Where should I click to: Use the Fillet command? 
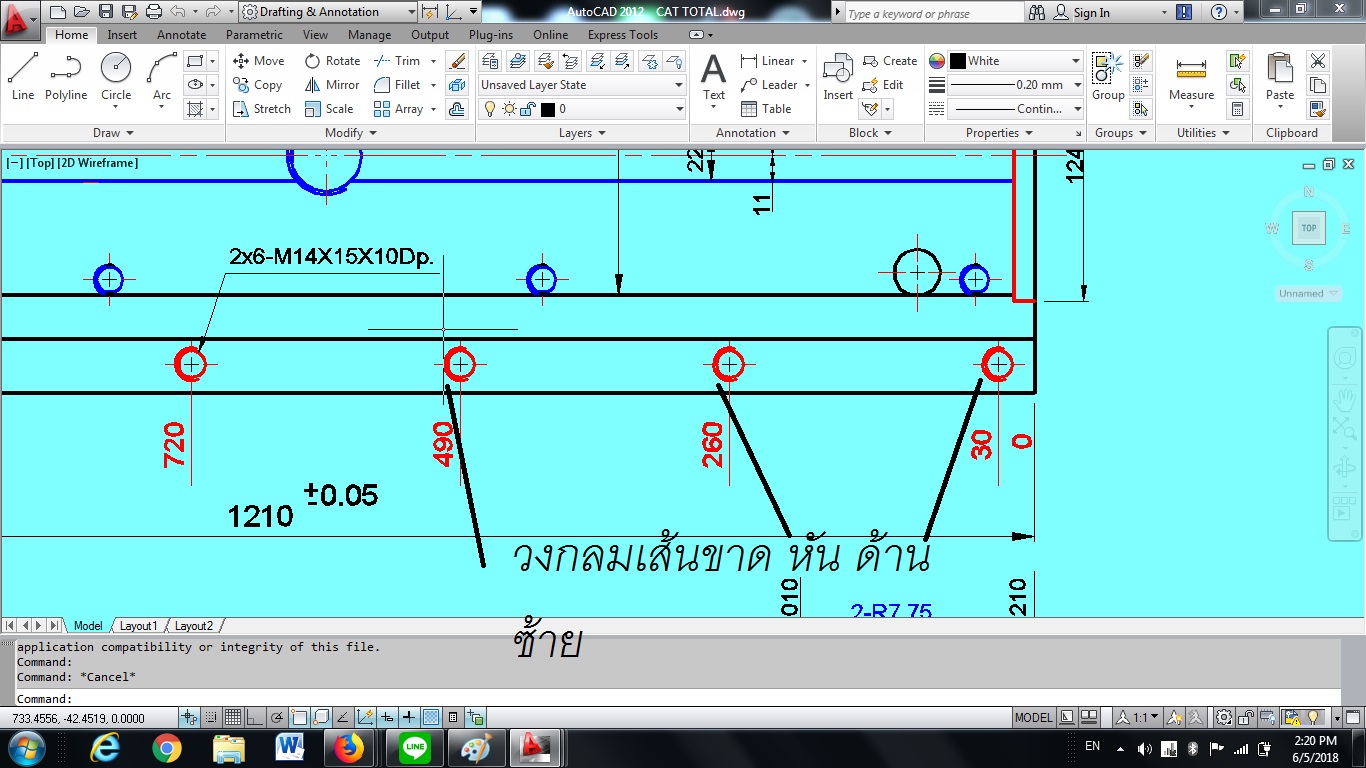398,85
